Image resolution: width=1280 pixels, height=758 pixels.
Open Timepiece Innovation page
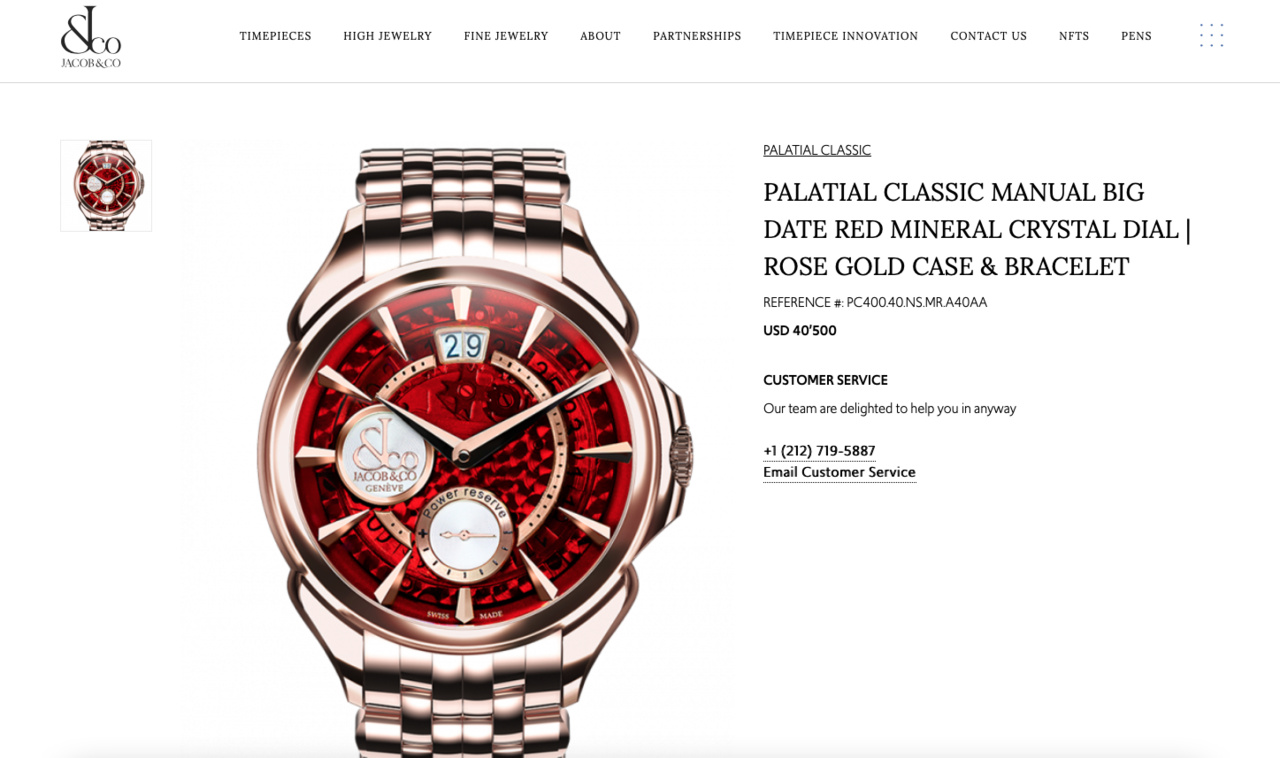click(845, 36)
